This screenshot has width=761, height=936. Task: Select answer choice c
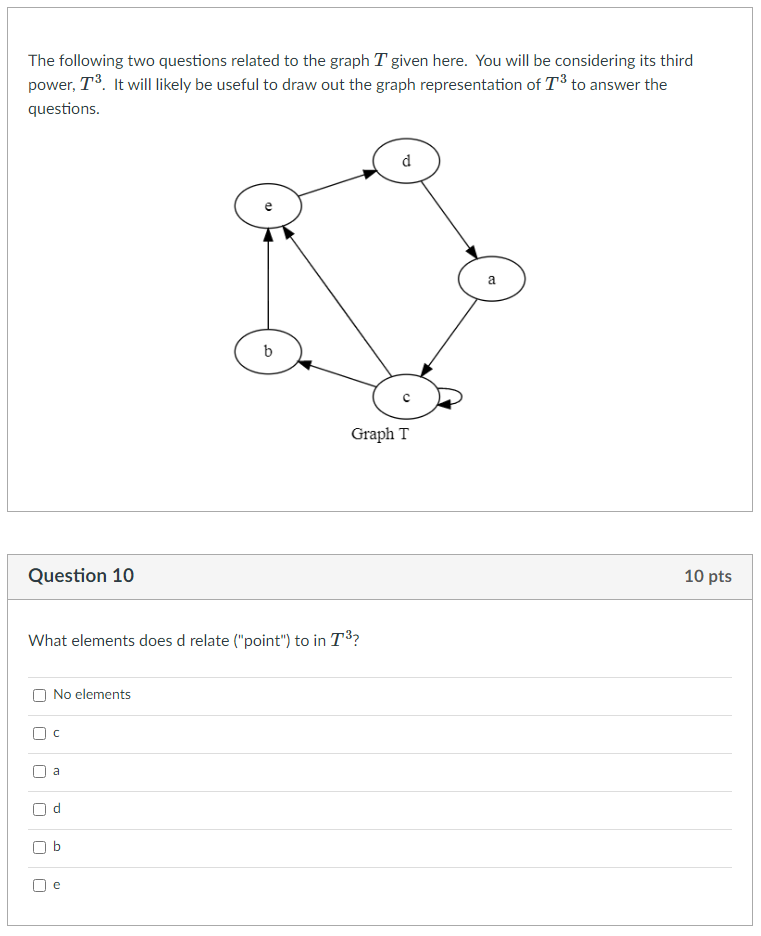tap(38, 732)
